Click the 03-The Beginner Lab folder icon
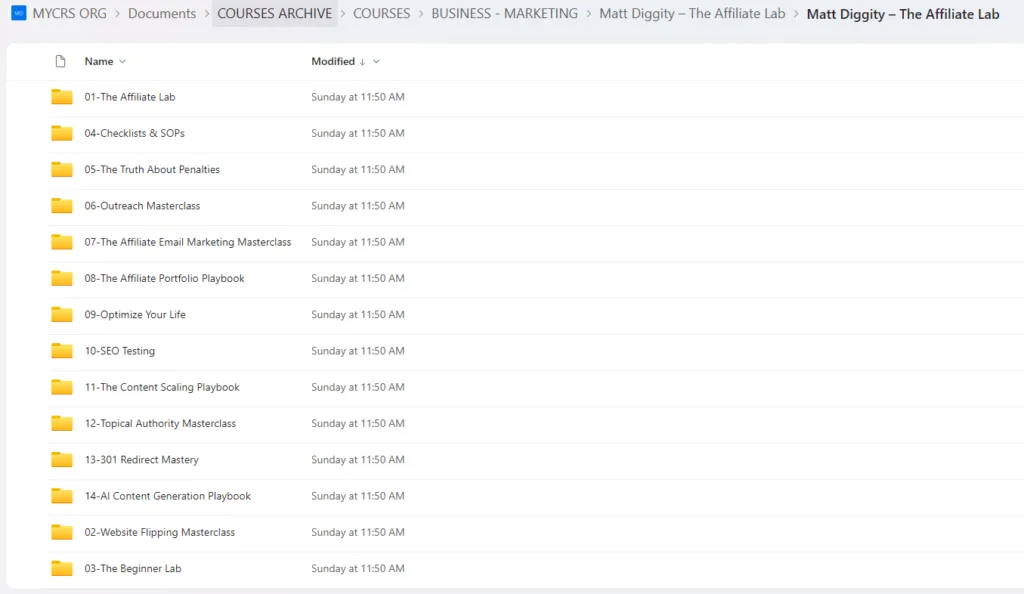This screenshot has height=594, width=1024. (x=62, y=569)
